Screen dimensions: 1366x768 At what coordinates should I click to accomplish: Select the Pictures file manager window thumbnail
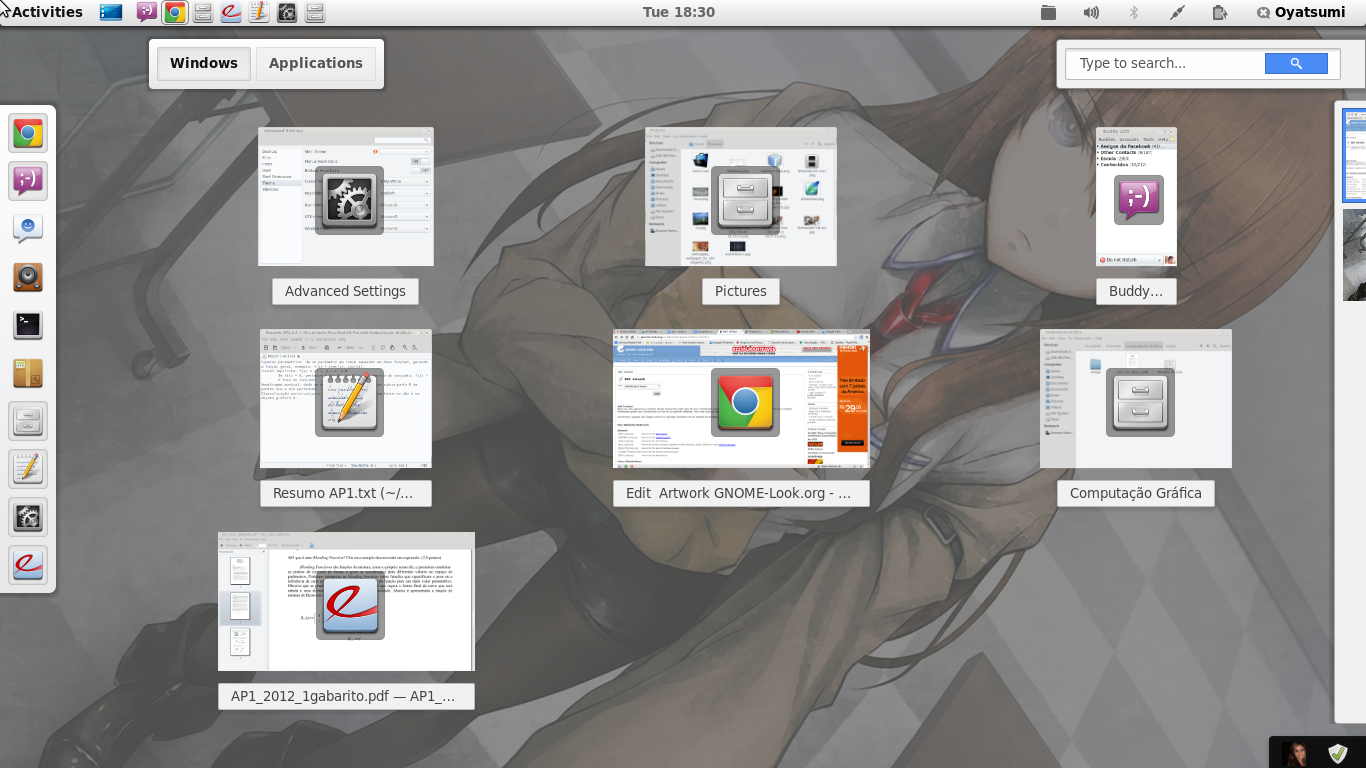[741, 196]
